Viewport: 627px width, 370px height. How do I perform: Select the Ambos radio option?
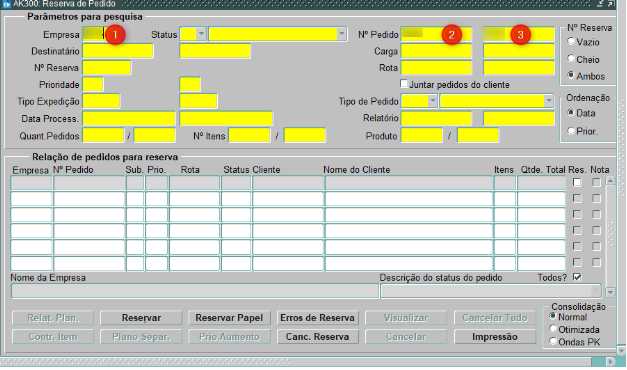pos(571,75)
